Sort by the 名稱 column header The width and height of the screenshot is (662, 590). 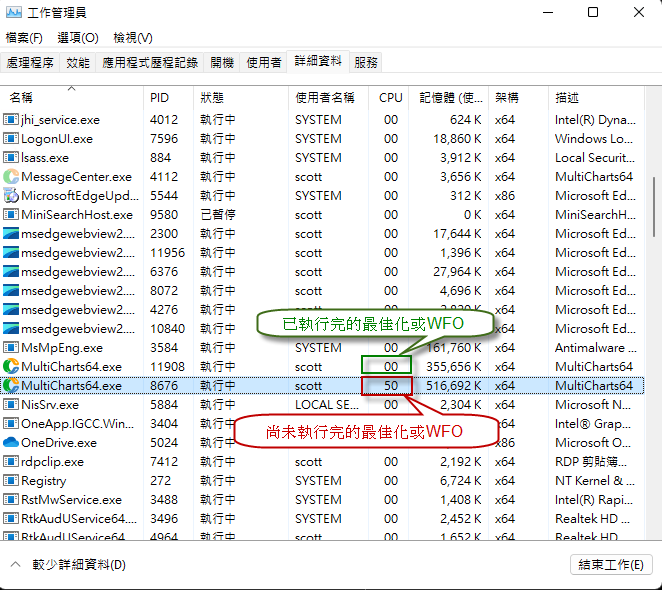72,98
